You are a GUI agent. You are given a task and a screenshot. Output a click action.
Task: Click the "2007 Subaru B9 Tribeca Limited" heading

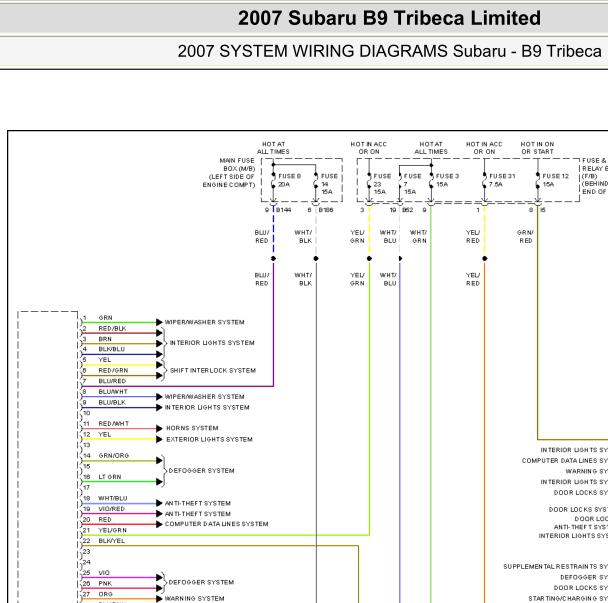[x=389, y=18]
